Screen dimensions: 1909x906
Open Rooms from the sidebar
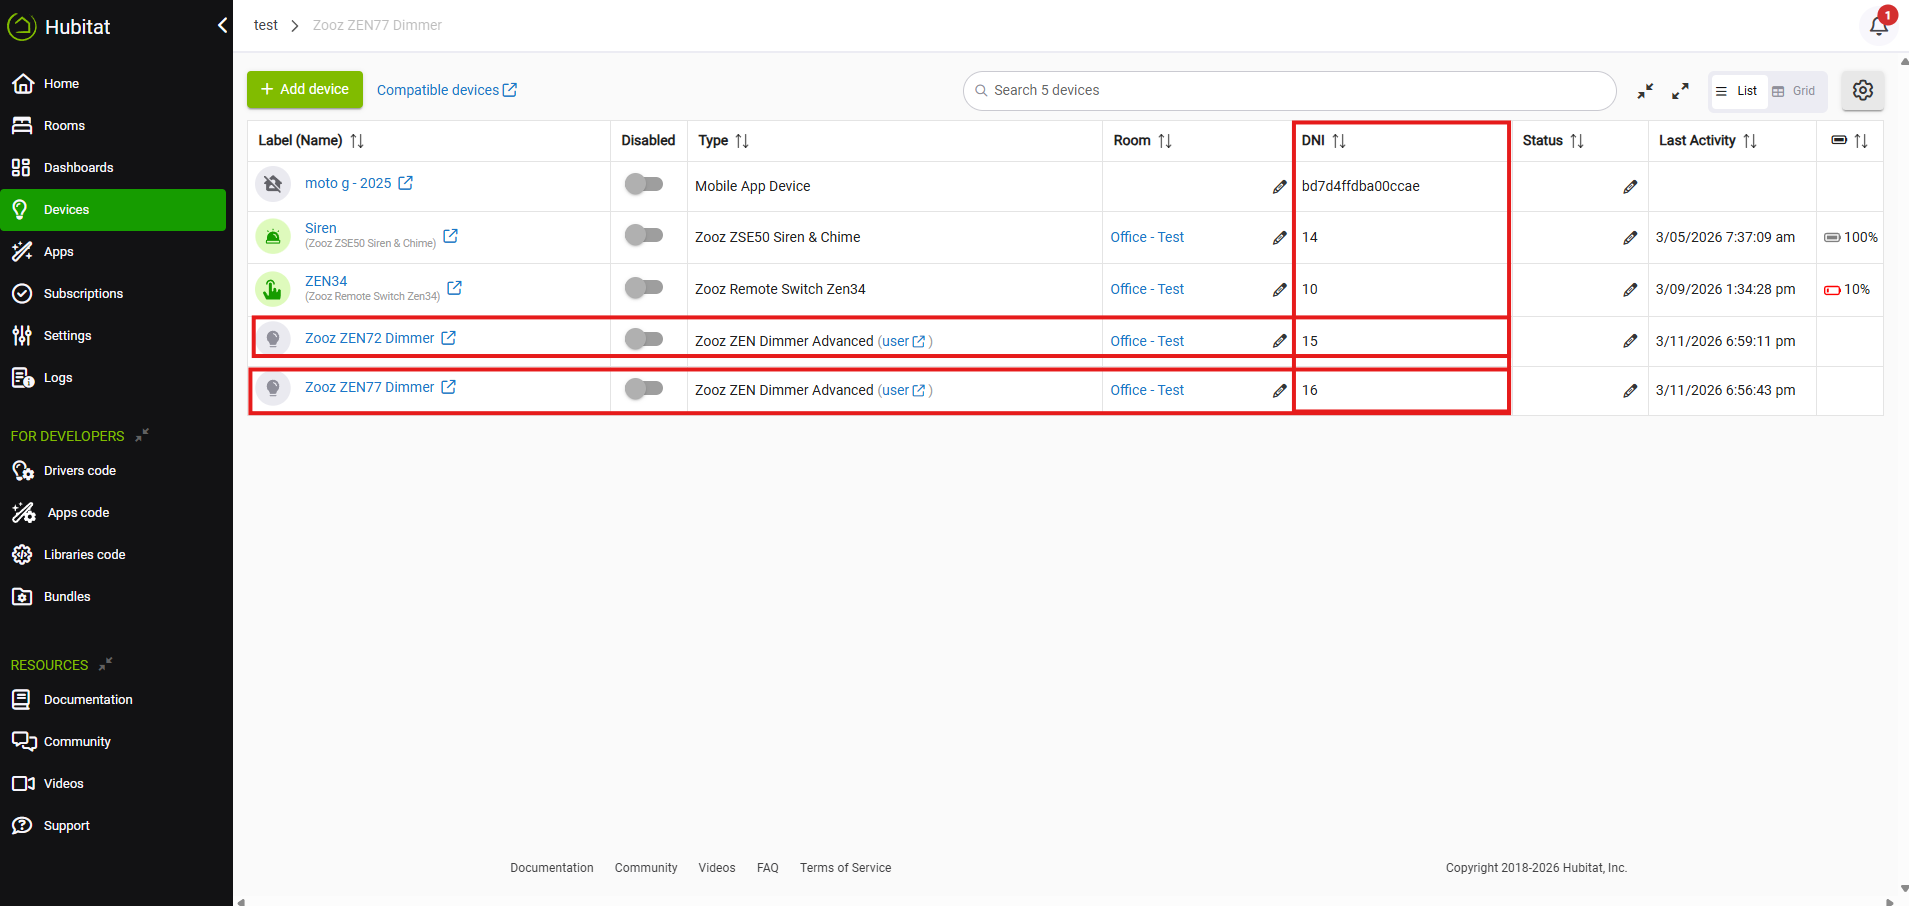tap(64, 126)
